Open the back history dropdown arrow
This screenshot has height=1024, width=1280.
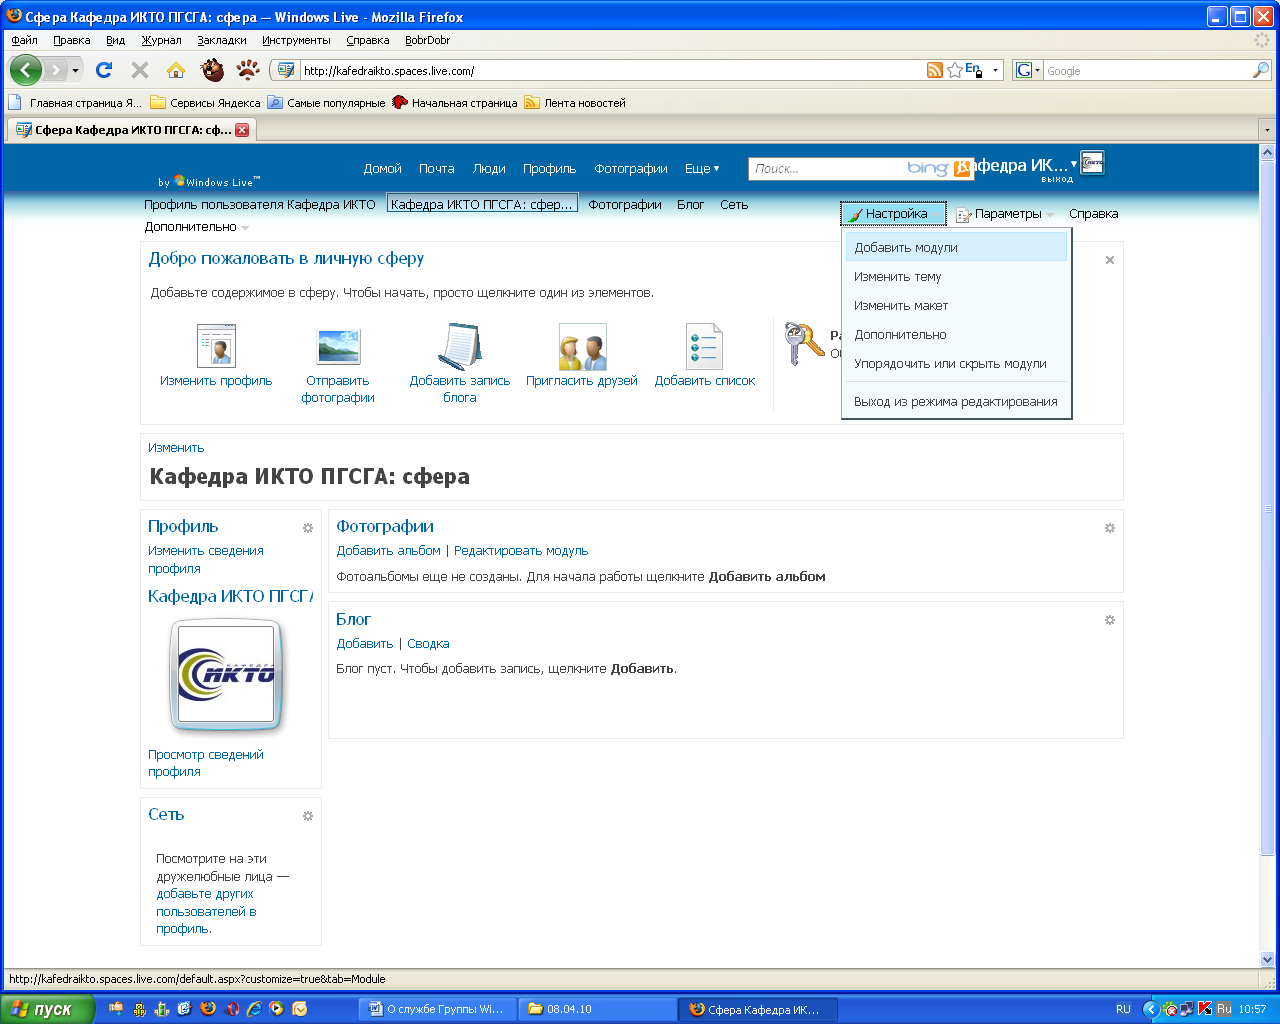pos(75,71)
